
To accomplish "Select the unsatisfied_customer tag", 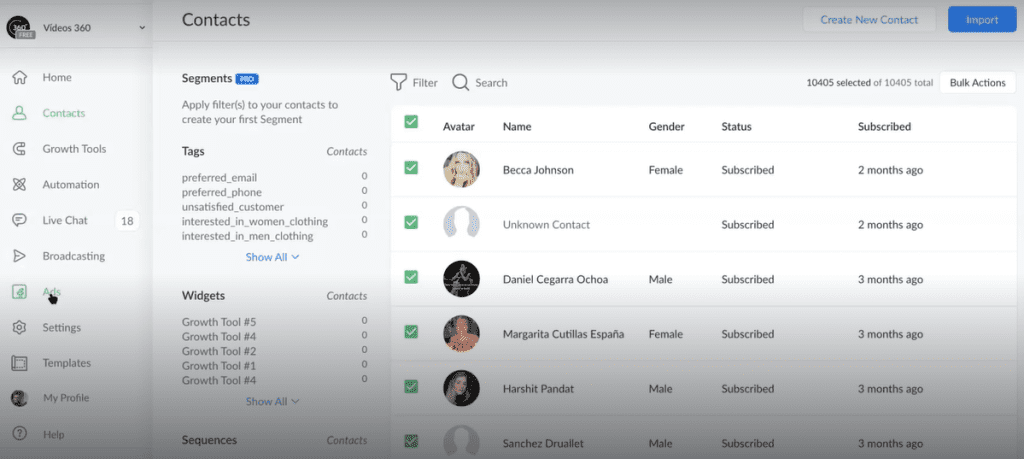I will (x=233, y=206).
